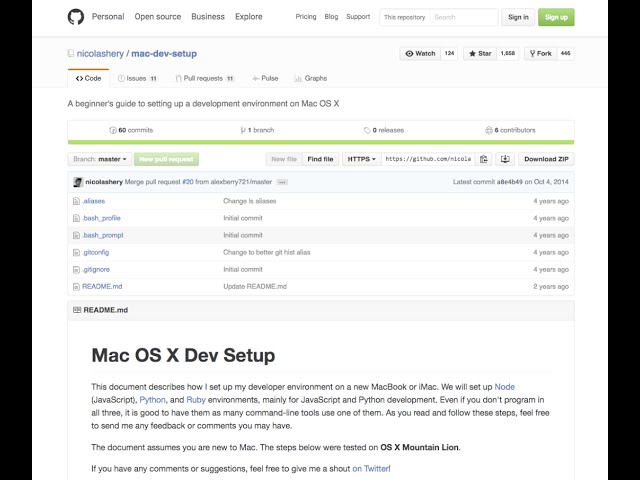Click file icon next to .gitconfig
This screenshot has width=640, height=480.
click(76, 253)
